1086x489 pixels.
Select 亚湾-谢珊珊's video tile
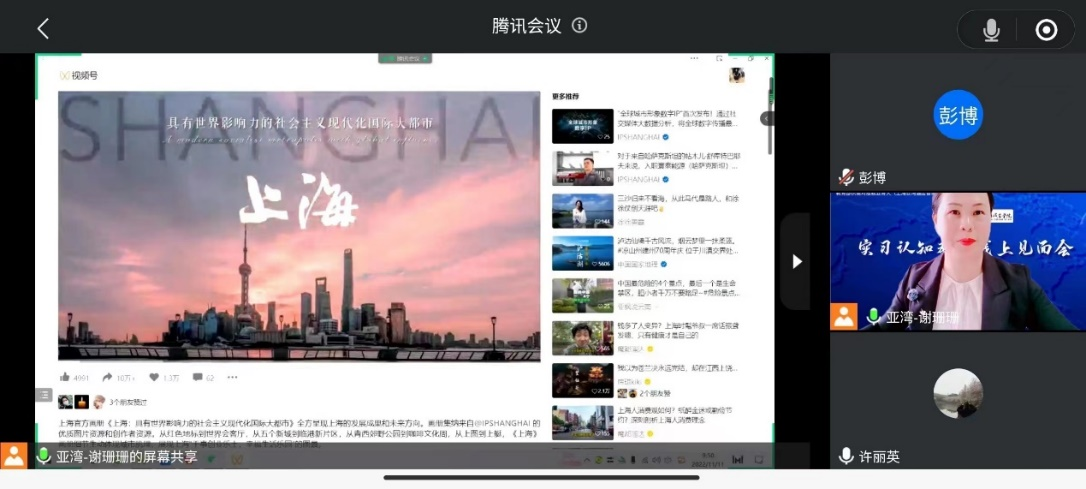pos(958,261)
